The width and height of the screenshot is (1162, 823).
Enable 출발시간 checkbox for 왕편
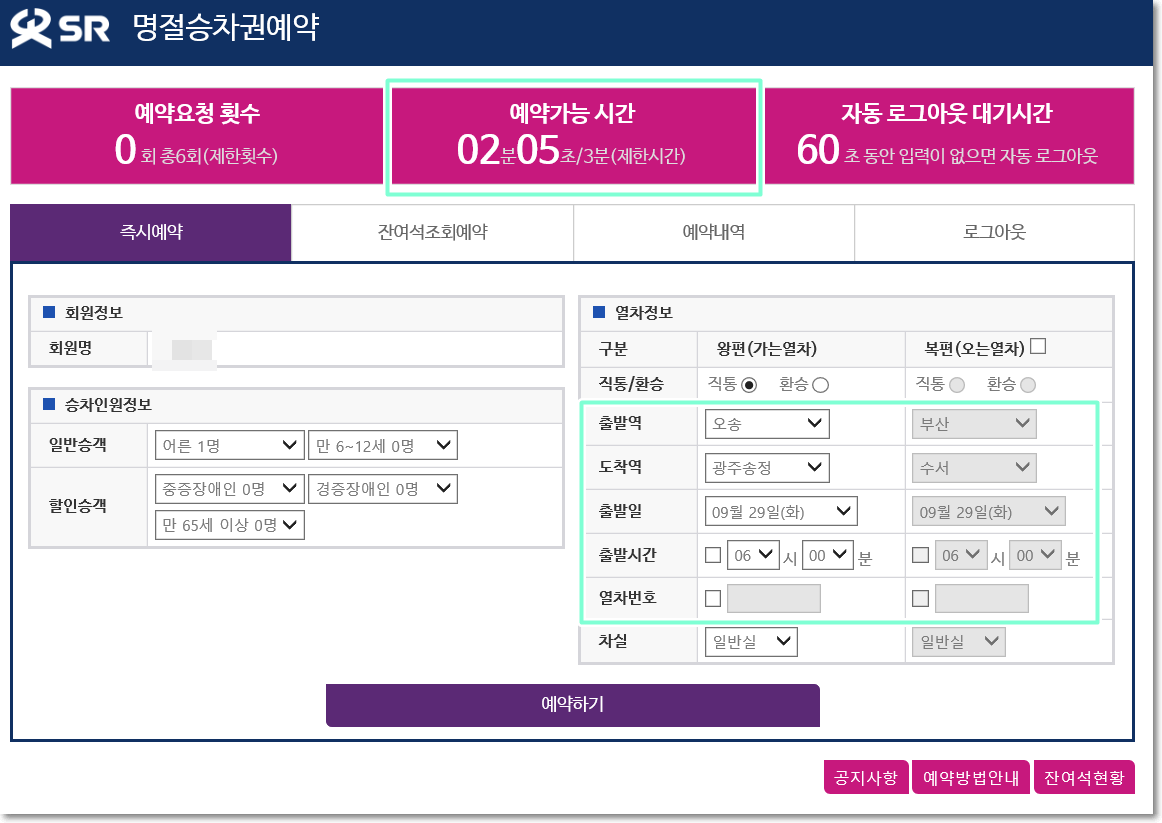coord(713,555)
